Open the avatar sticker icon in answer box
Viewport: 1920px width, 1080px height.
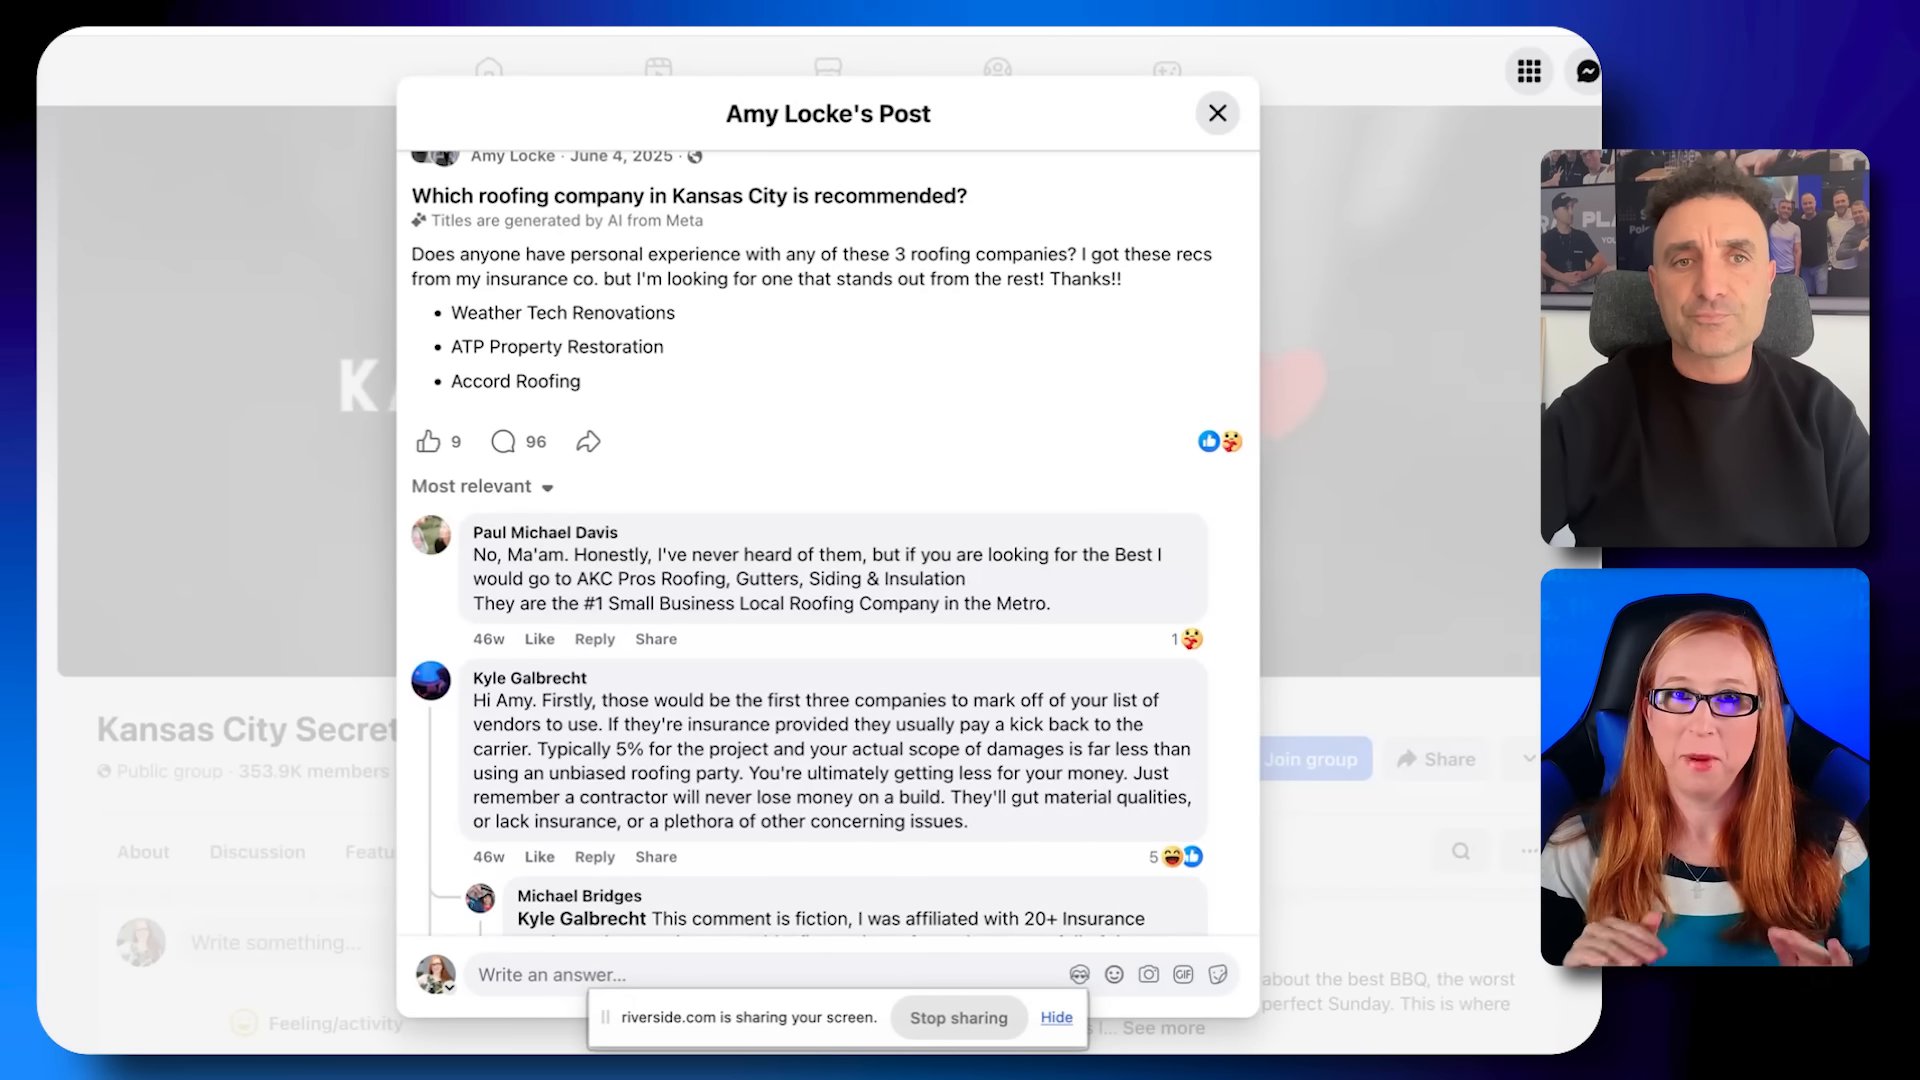pos(1079,974)
